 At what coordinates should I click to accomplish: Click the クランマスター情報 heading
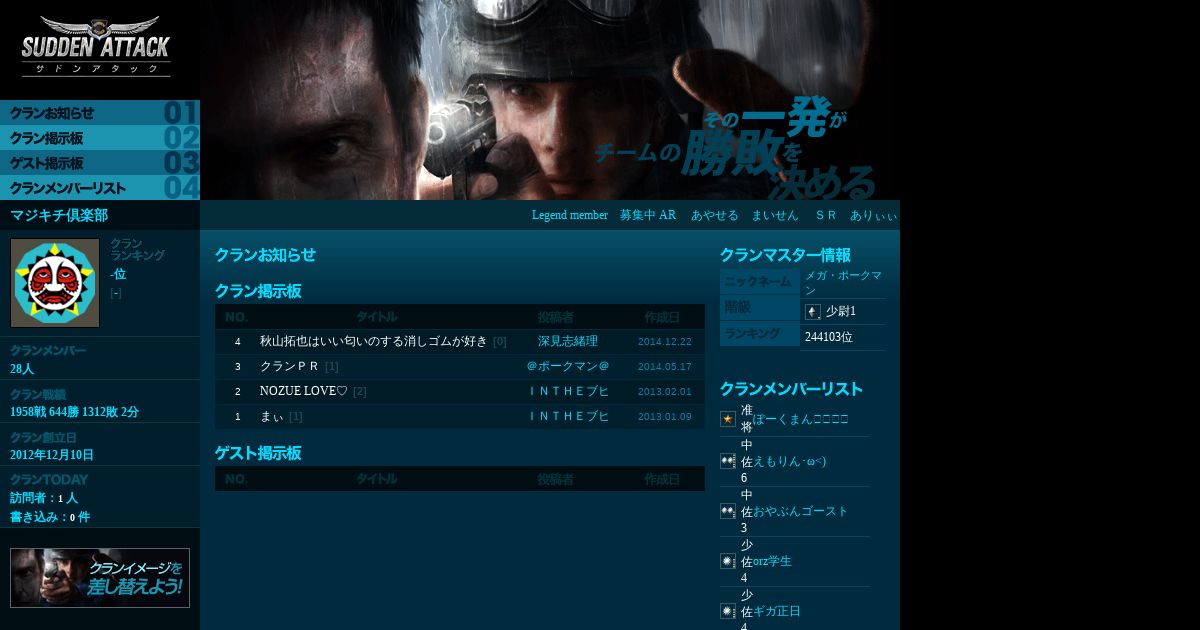coord(785,255)
